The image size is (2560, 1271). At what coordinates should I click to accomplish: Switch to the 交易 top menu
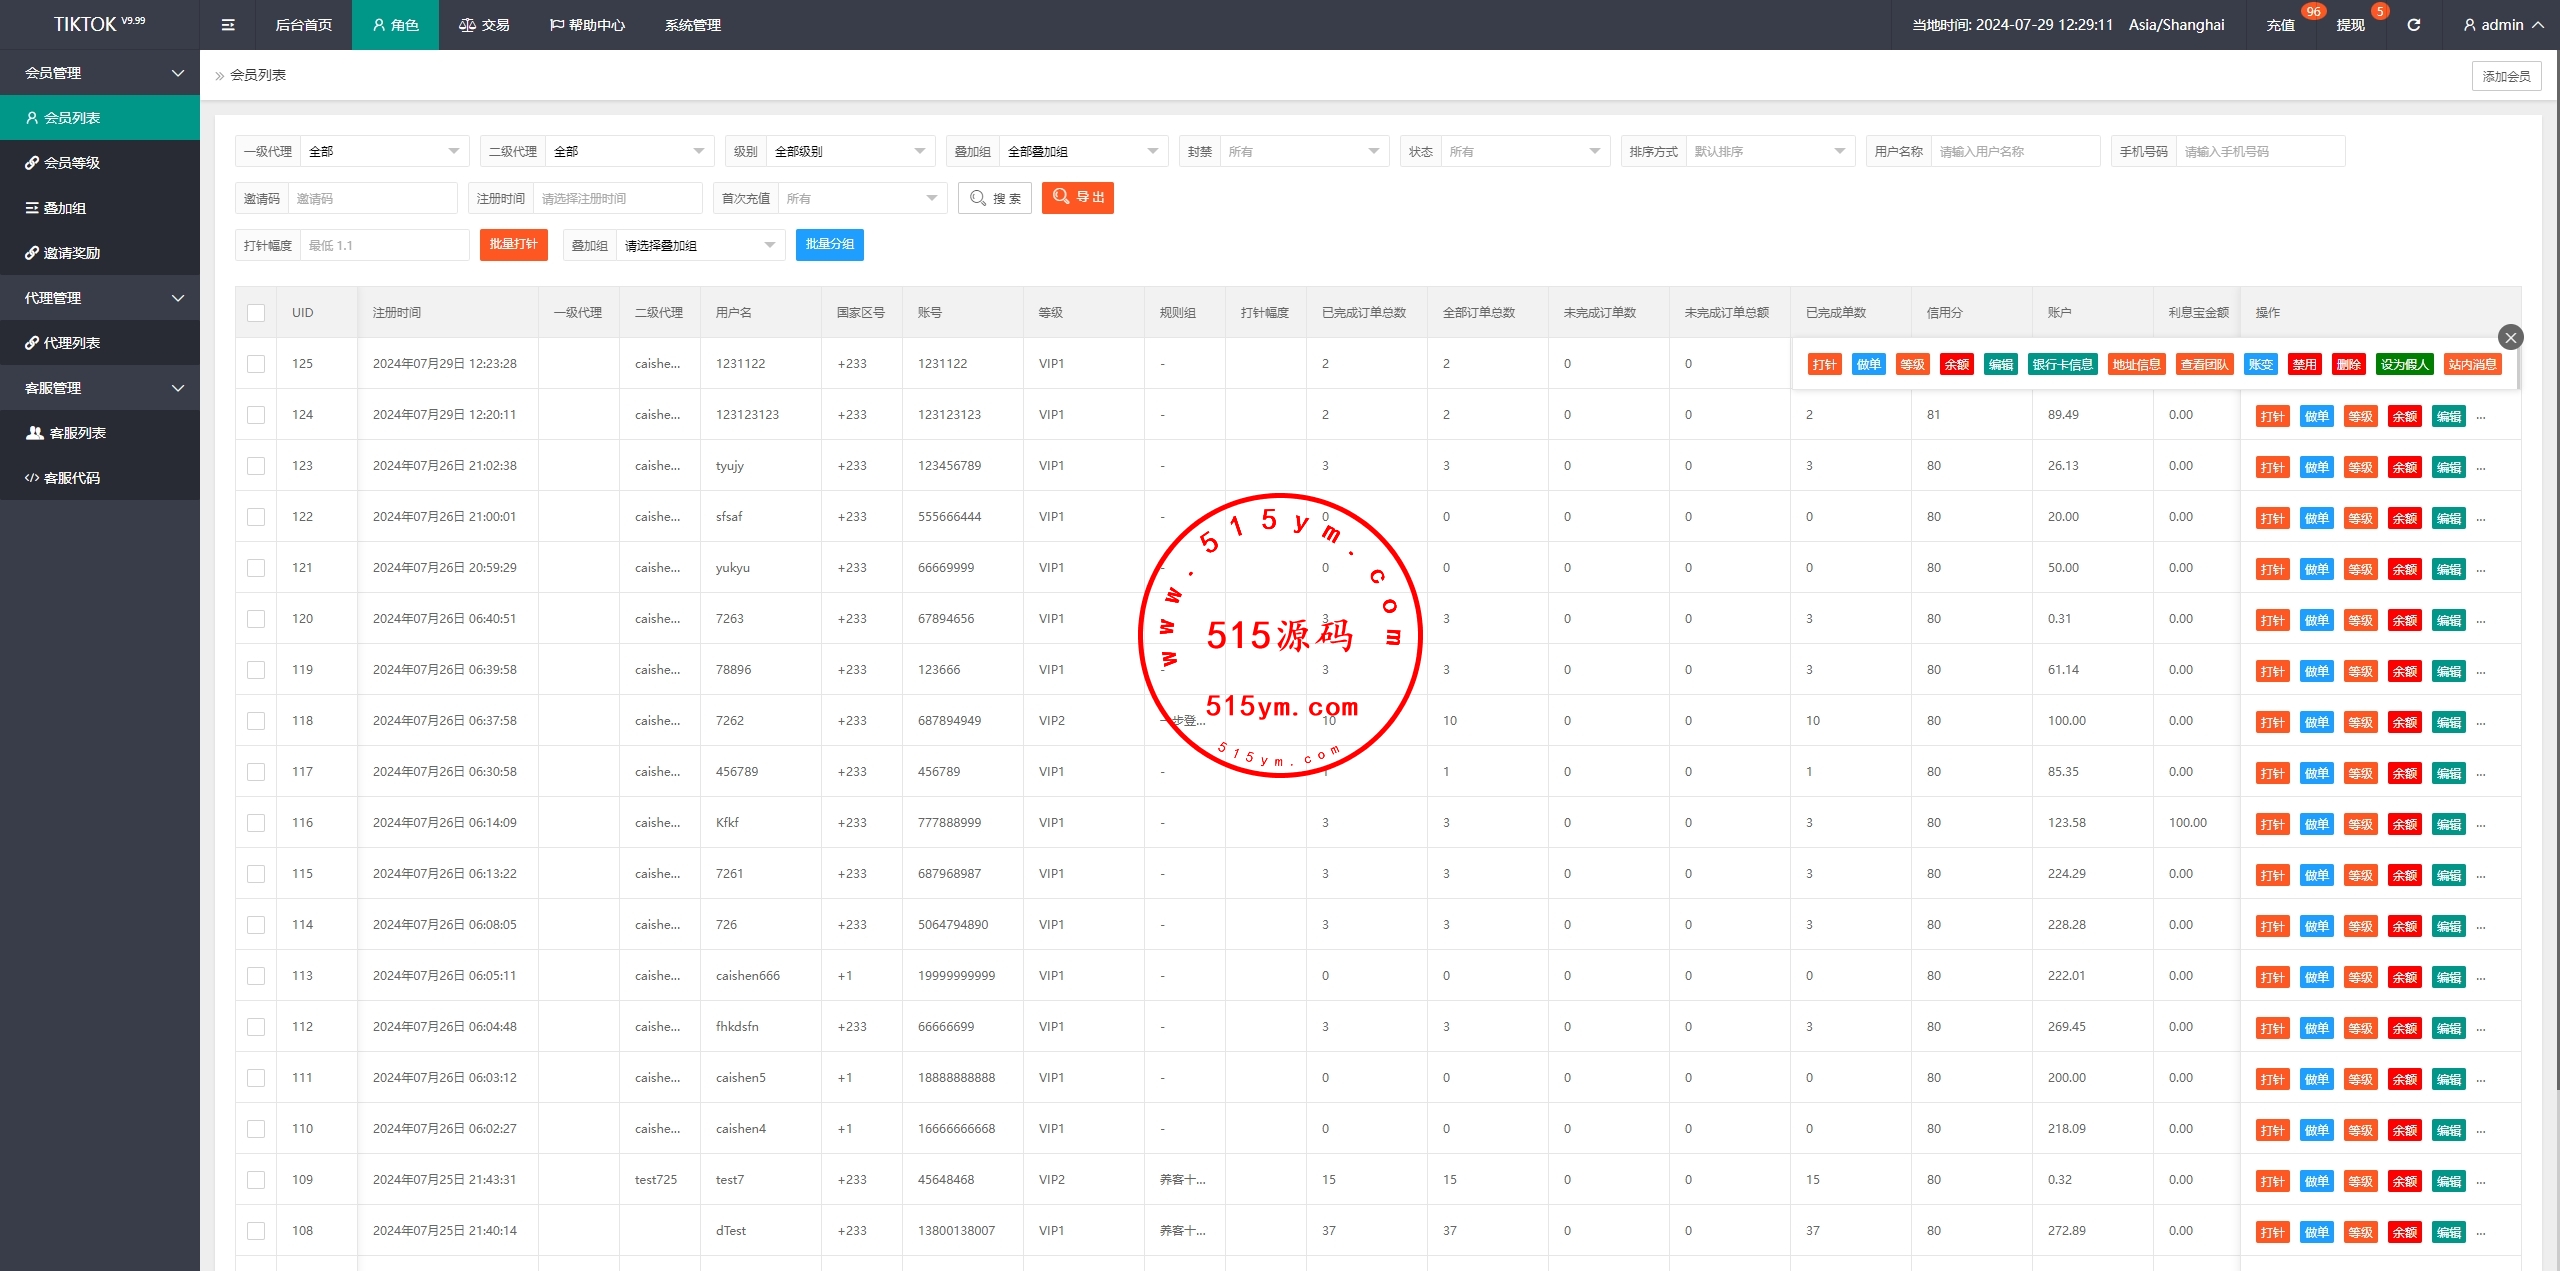[484, 25]
